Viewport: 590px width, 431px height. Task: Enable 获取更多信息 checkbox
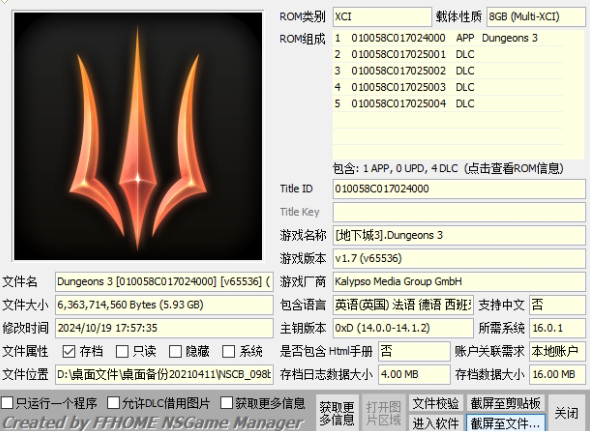tap(226, 403)
